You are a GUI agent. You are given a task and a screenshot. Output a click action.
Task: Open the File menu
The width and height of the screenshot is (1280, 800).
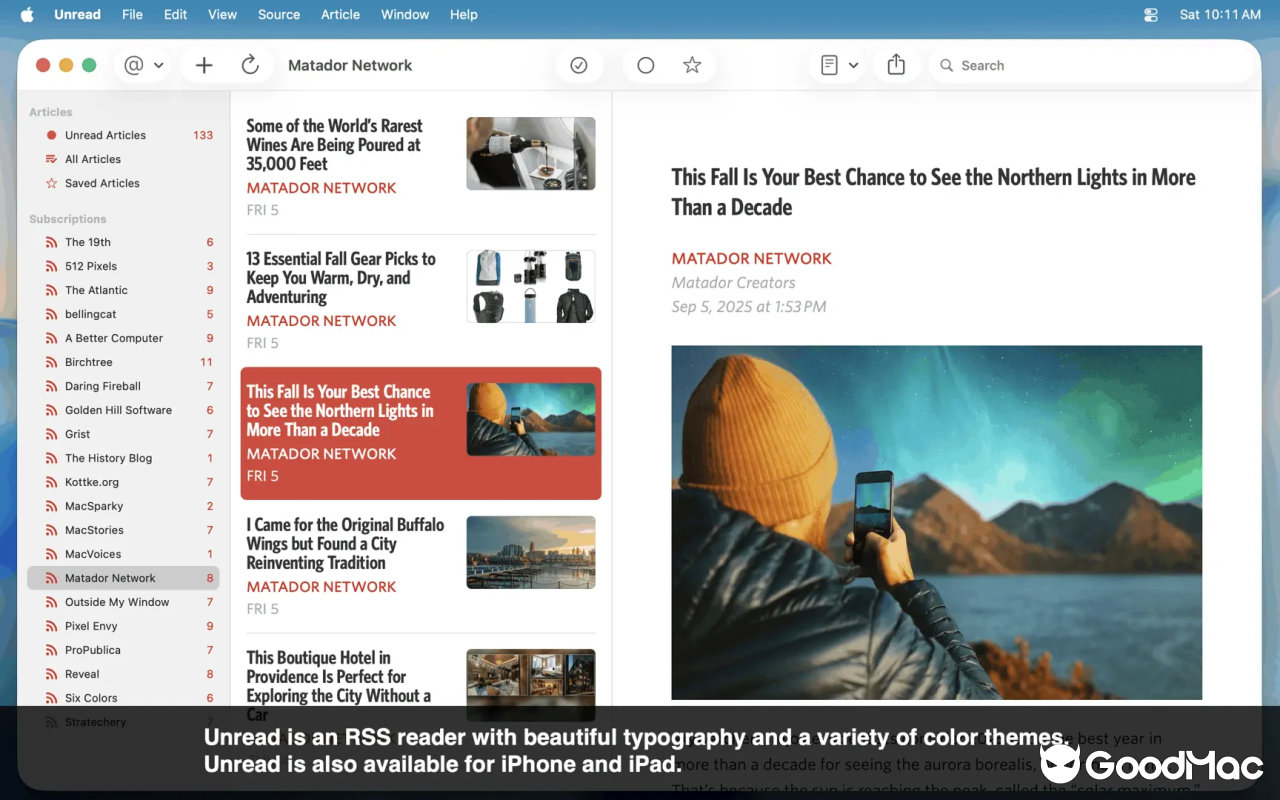tap(132, 14)
